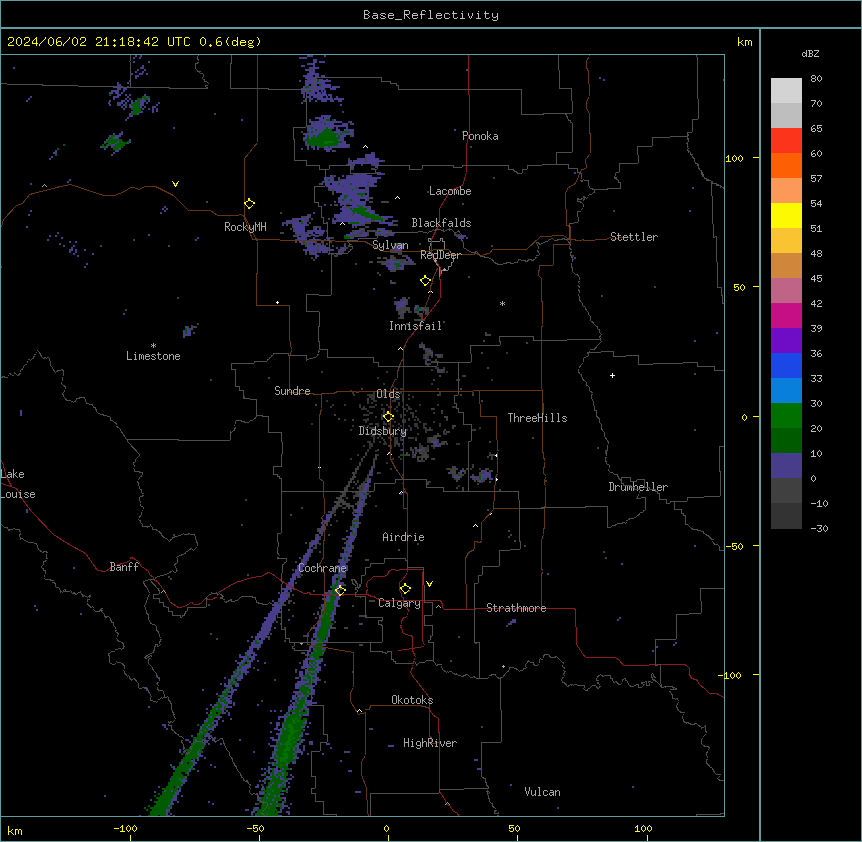Click the Lacombe city label
Image resolution: width=862 pixels, height=842 pixels.
450,191
